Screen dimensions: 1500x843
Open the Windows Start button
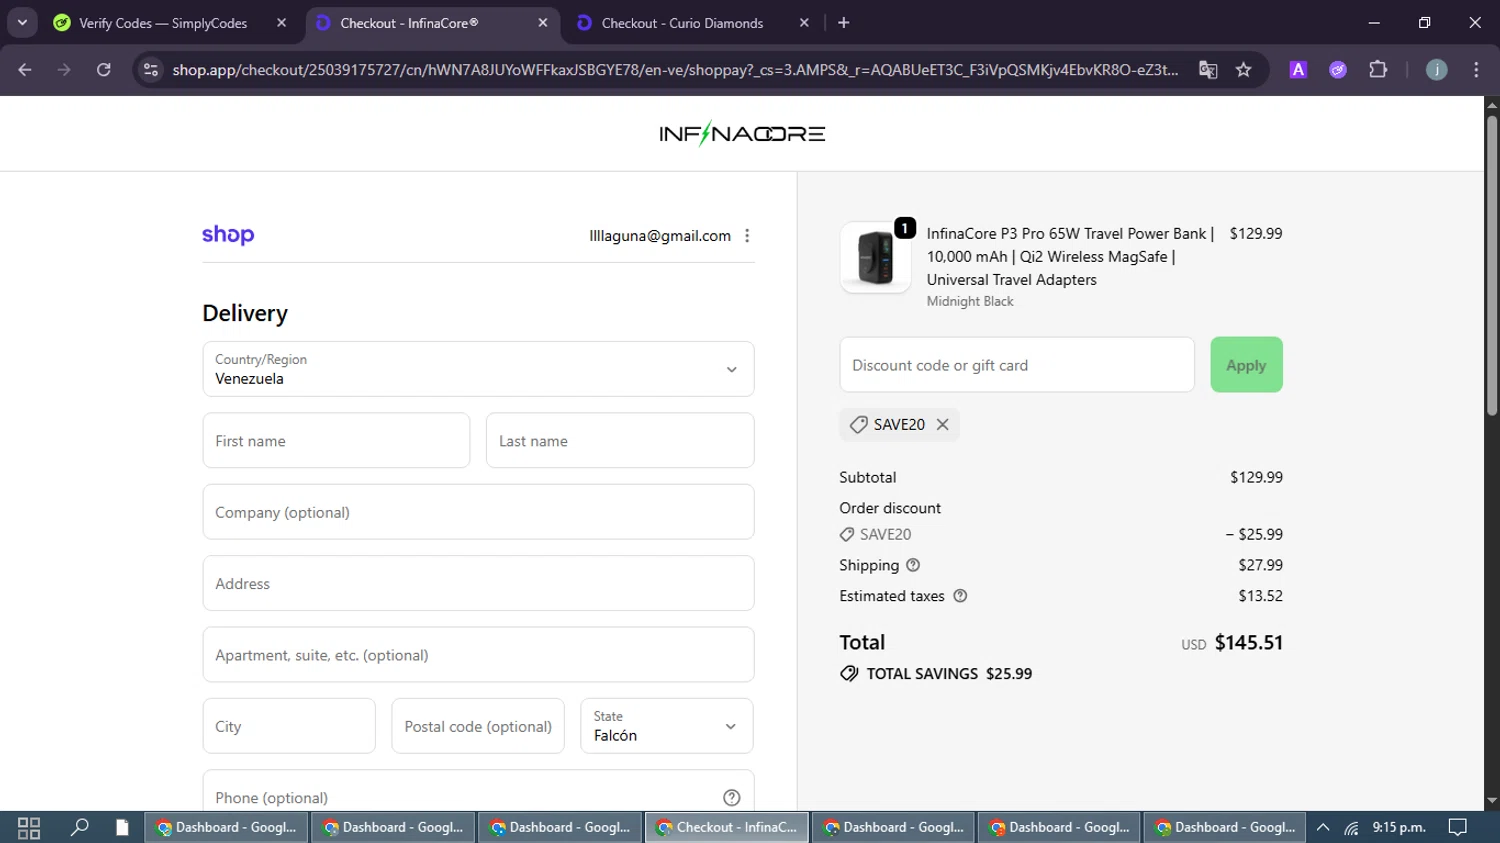click(x=29, y=827)
